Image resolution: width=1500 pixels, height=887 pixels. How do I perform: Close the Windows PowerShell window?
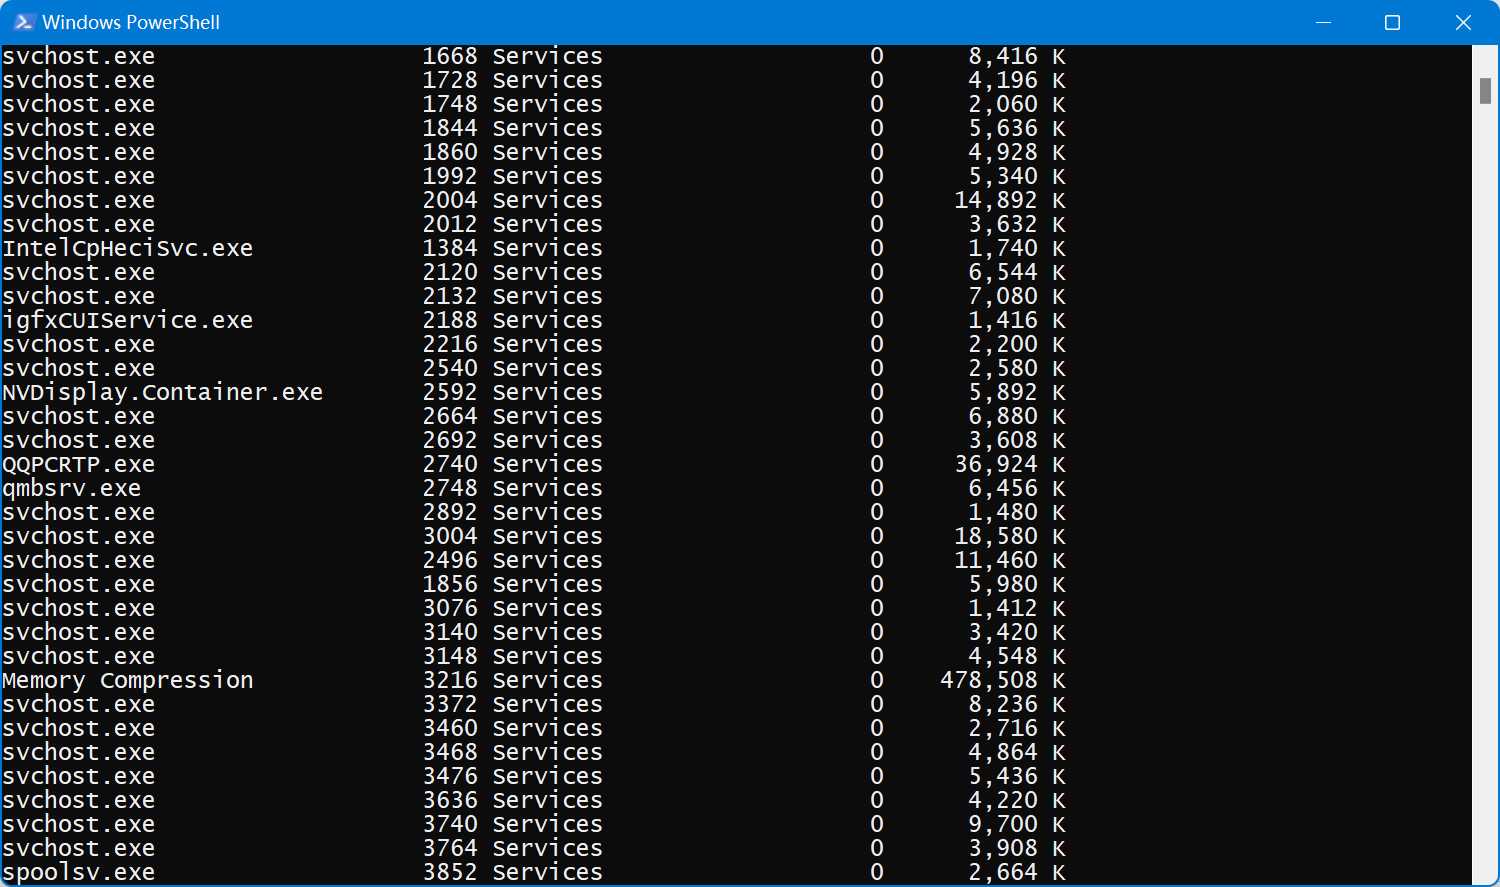pos(1463,22)
